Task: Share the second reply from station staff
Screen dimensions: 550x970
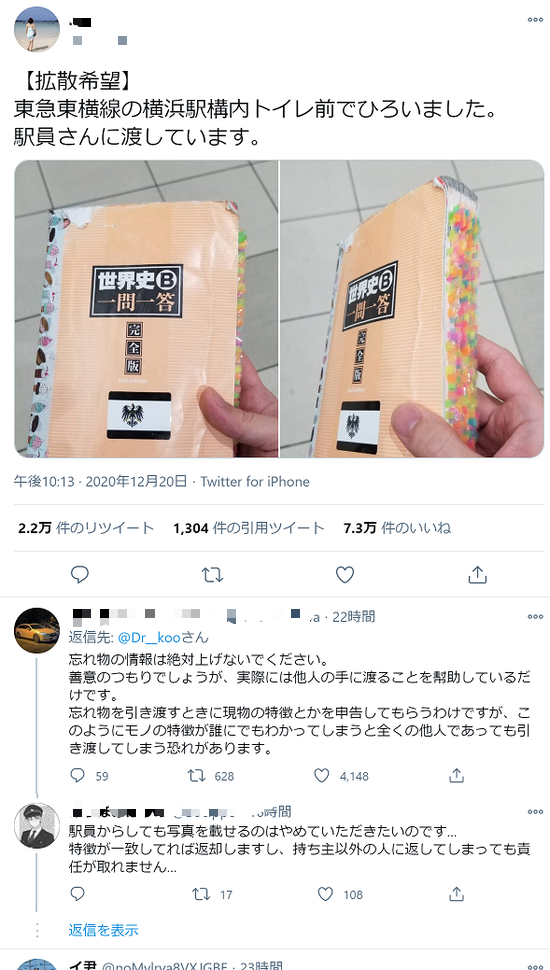Action: (x=456, y=894)
